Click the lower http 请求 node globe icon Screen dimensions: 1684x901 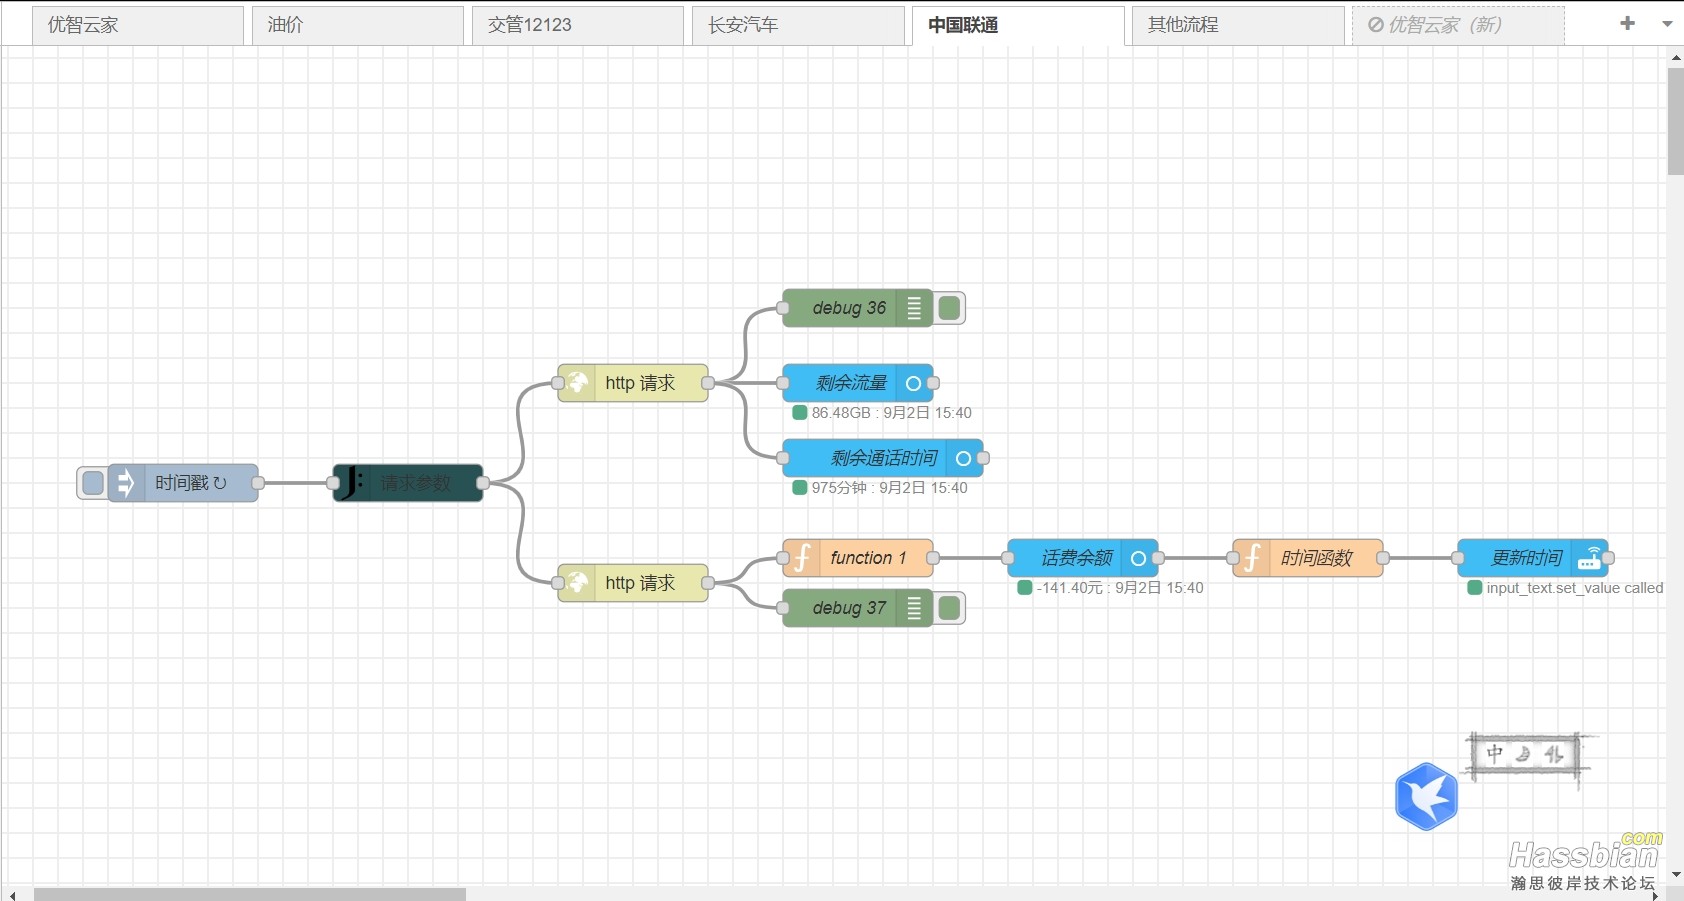point(577,583)
